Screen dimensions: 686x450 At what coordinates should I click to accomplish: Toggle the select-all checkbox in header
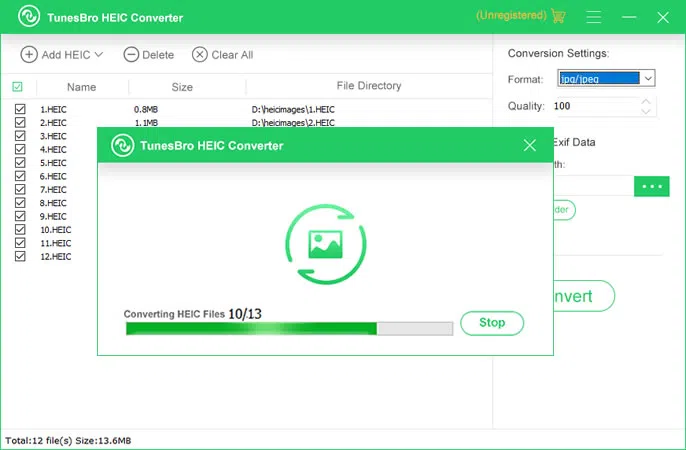click(17, 87)
